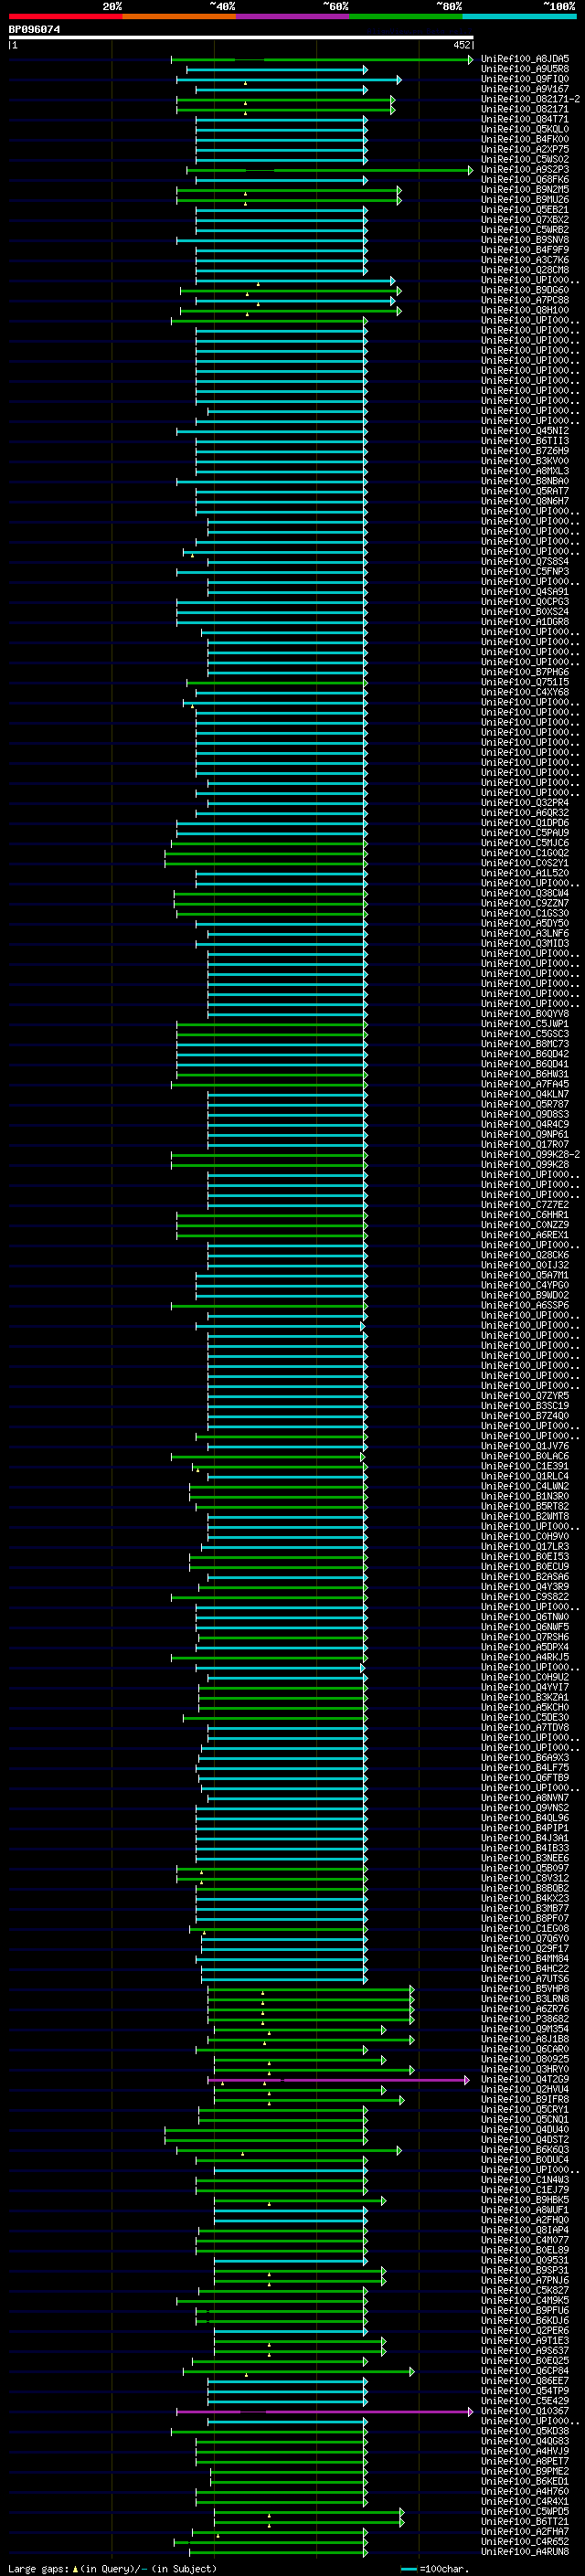This screenshot has width=585, height=2576.
Task: Click the green alignment bar for UniRef100_A9S2P3
Action: pos(329,170)
